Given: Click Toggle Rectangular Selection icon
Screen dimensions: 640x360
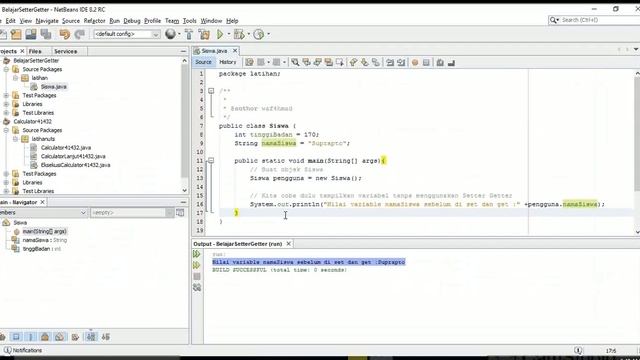Looking at the screenshot, I should pyautogui.click(x=340, y=62).
